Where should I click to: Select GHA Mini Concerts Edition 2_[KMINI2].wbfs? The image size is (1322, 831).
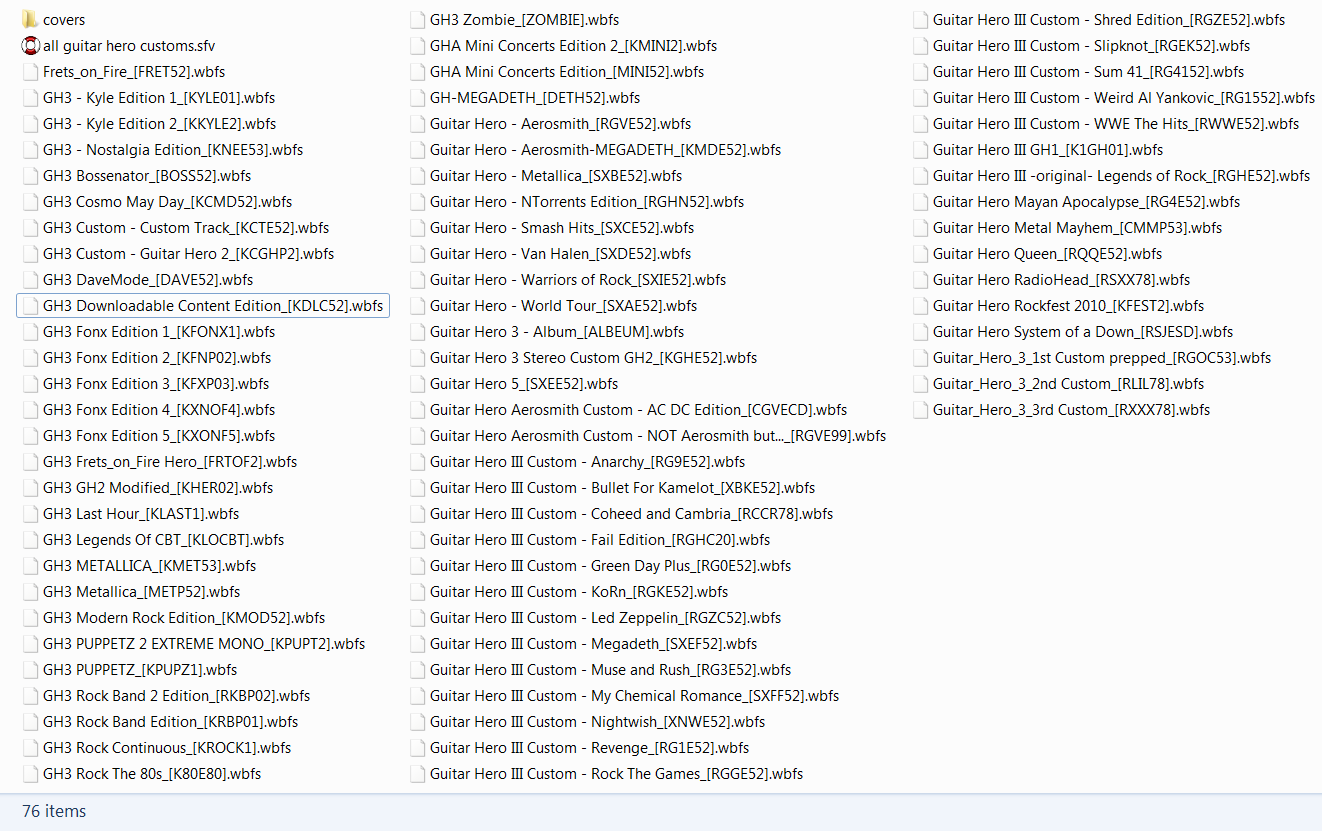[573, 46]
